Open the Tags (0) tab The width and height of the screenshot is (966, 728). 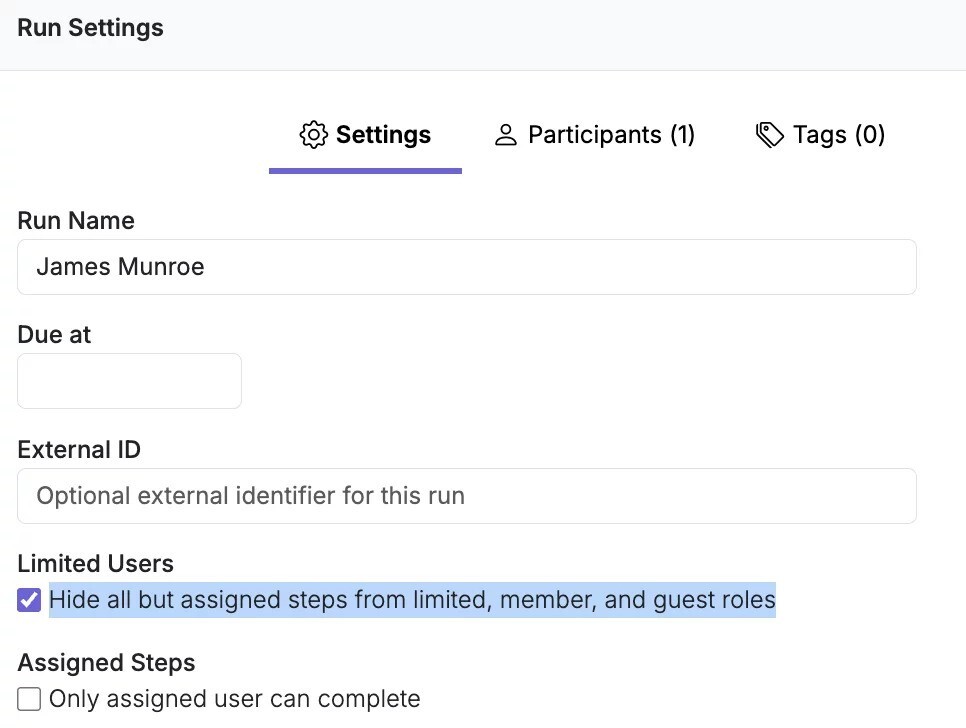[838, 135]
